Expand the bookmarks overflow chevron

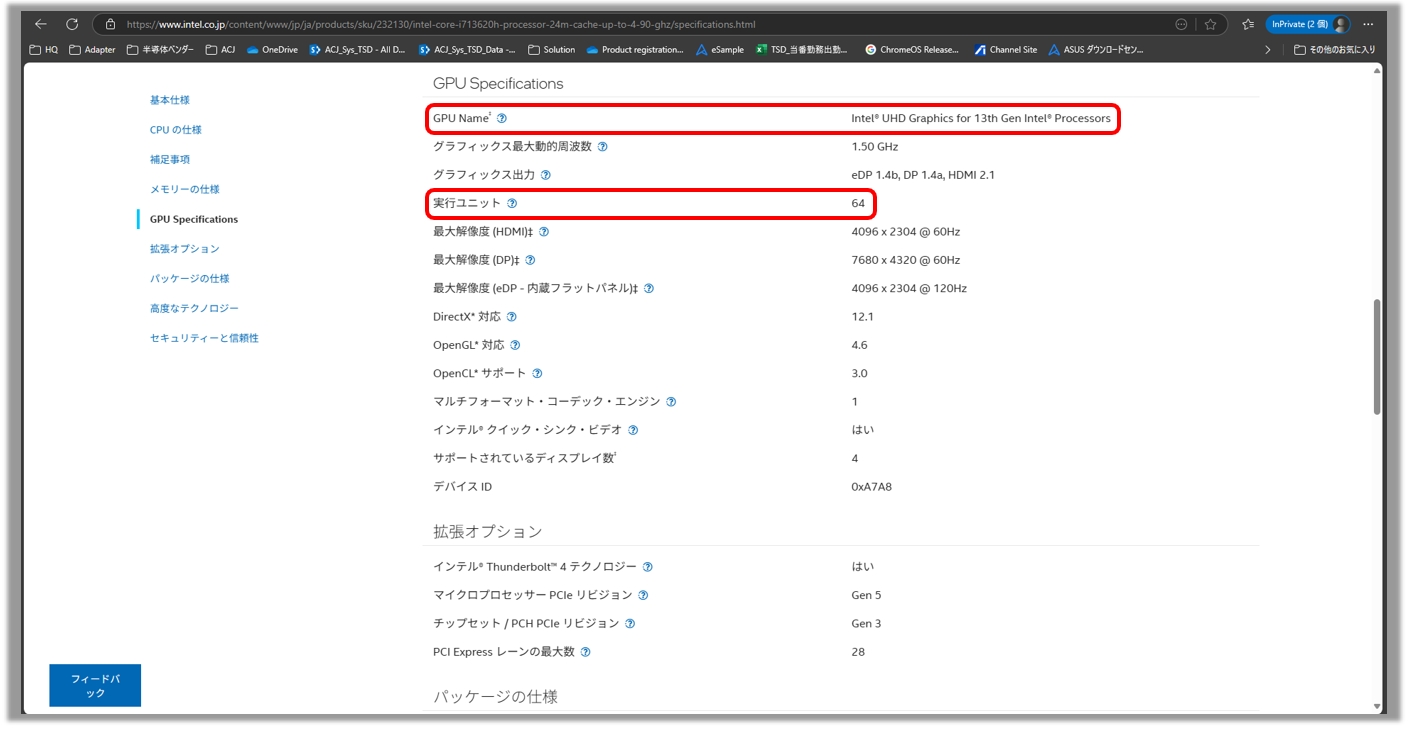click(x=1268, y=49)
